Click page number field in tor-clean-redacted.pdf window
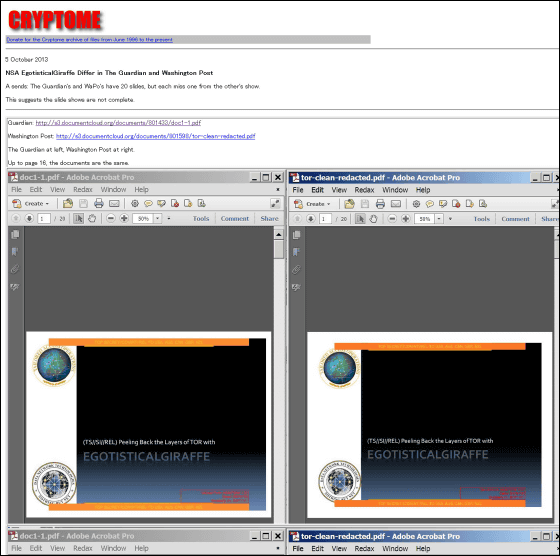 (325, 219)
